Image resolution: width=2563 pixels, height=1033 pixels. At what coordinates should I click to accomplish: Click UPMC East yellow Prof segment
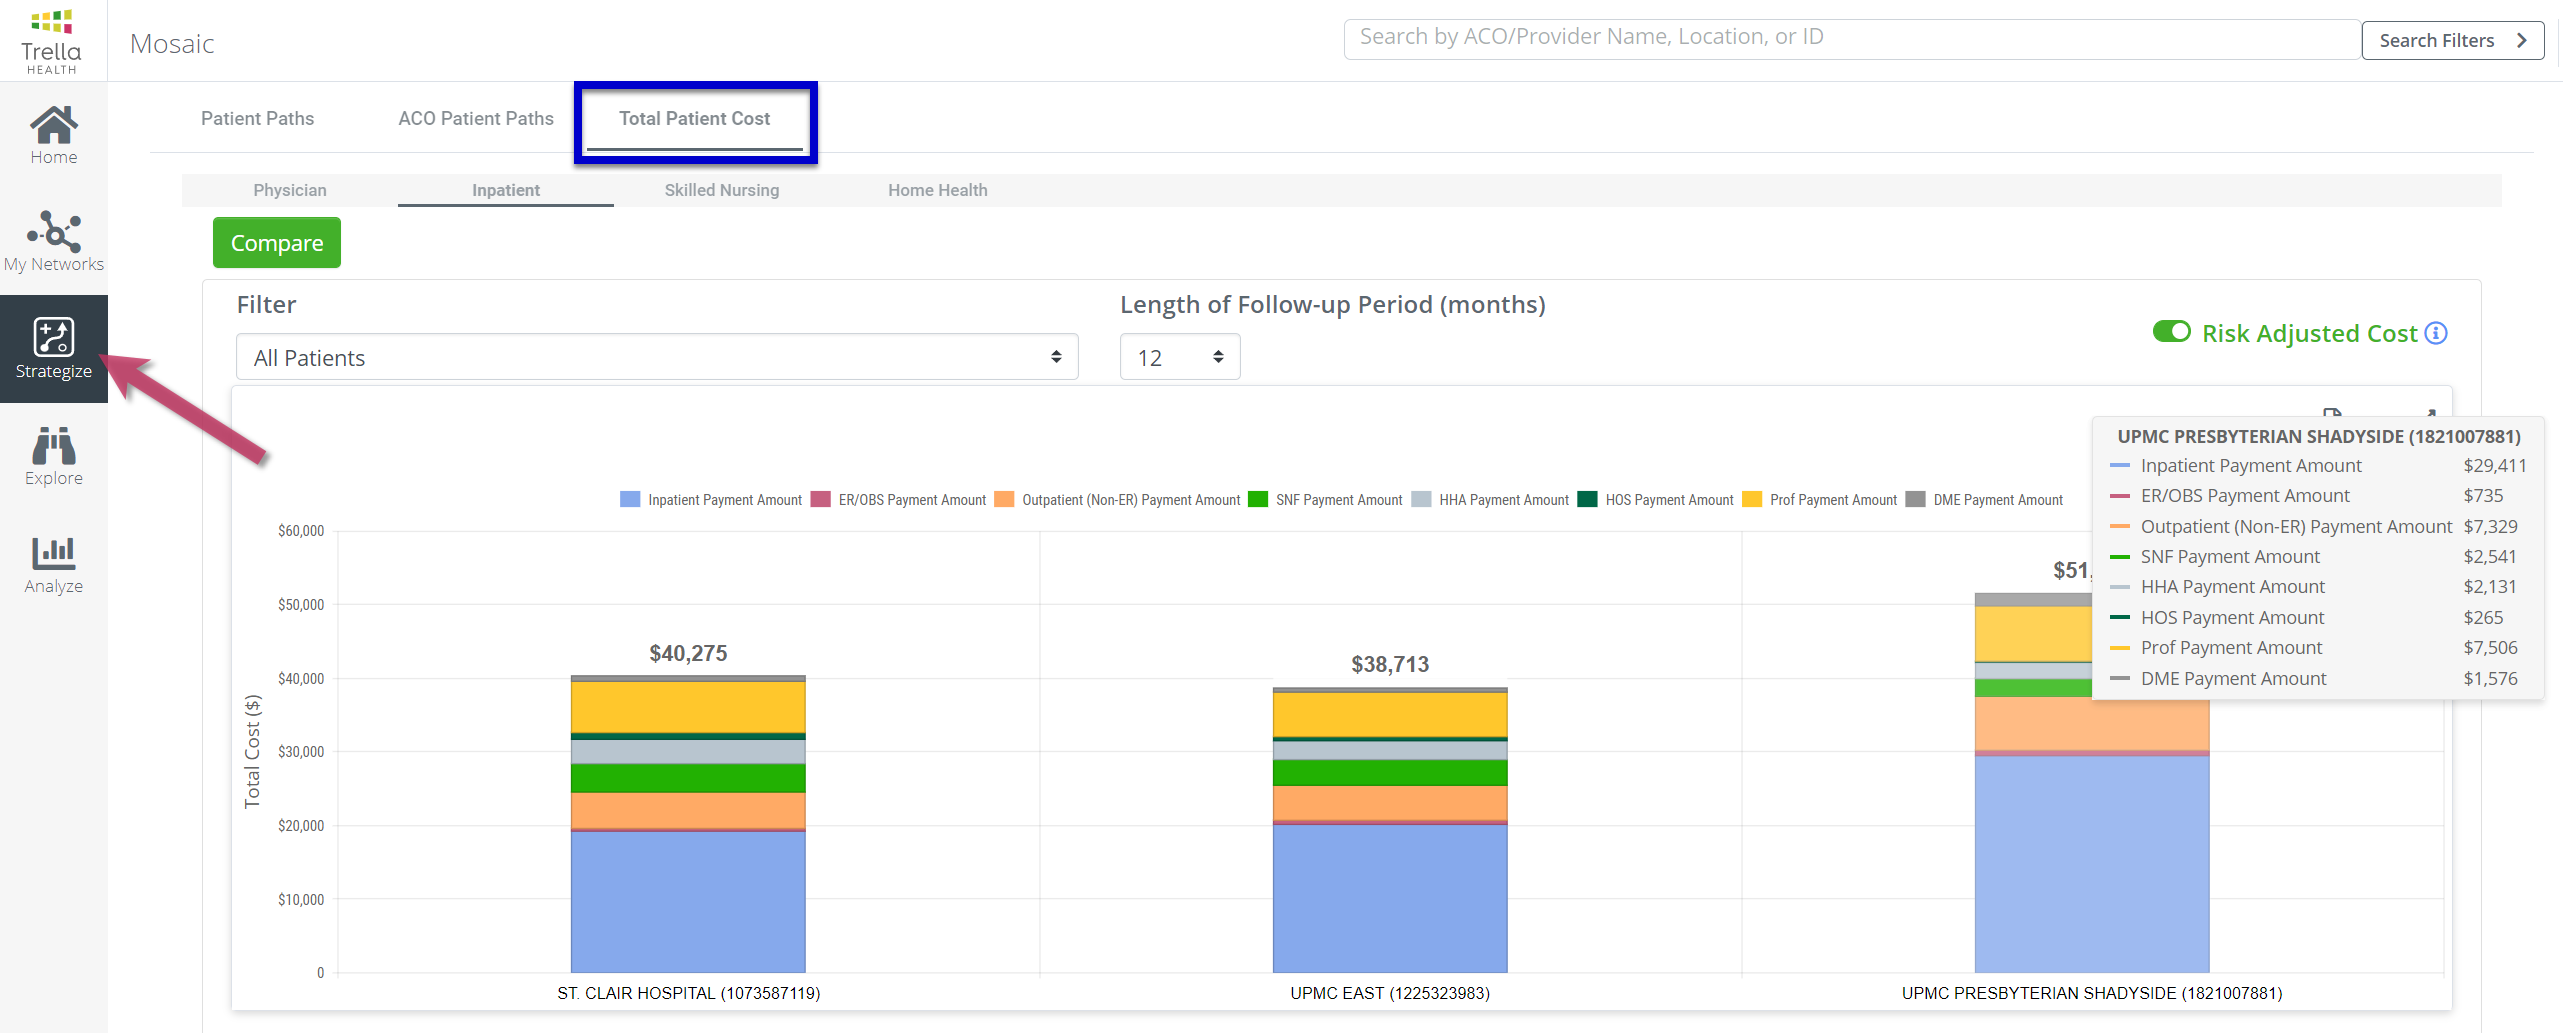[x=1390, y=715]
